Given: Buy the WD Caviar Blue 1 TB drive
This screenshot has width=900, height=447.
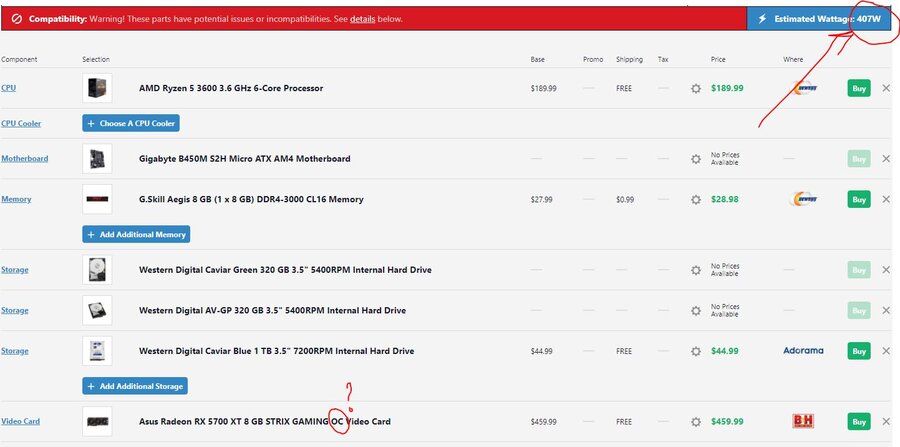Looking at the screenshot, I should click(x=859, y=351).
